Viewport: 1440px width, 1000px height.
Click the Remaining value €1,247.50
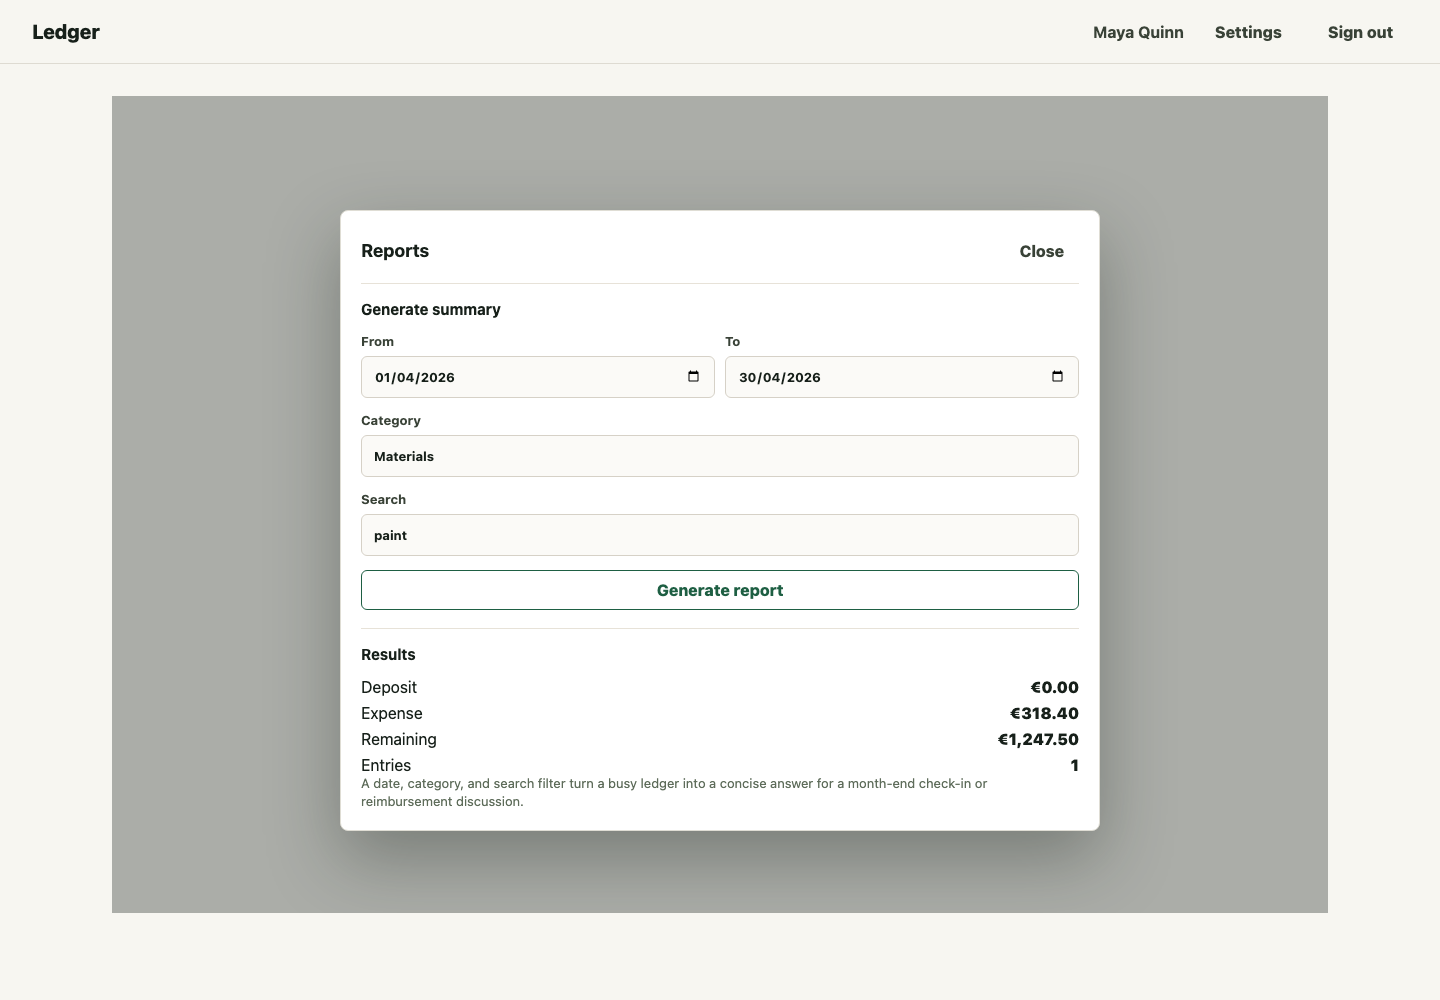point(1038,739)
